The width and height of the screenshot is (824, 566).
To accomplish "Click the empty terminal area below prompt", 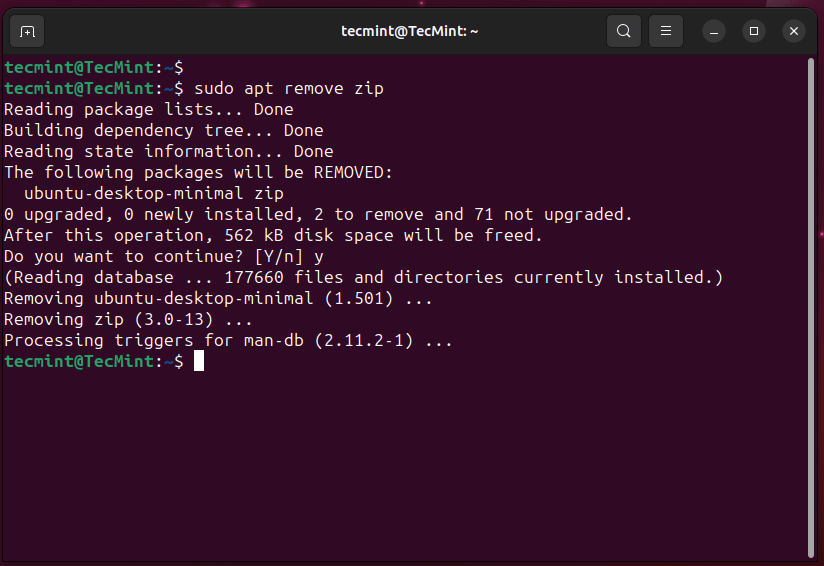I will tap(404, 465).
